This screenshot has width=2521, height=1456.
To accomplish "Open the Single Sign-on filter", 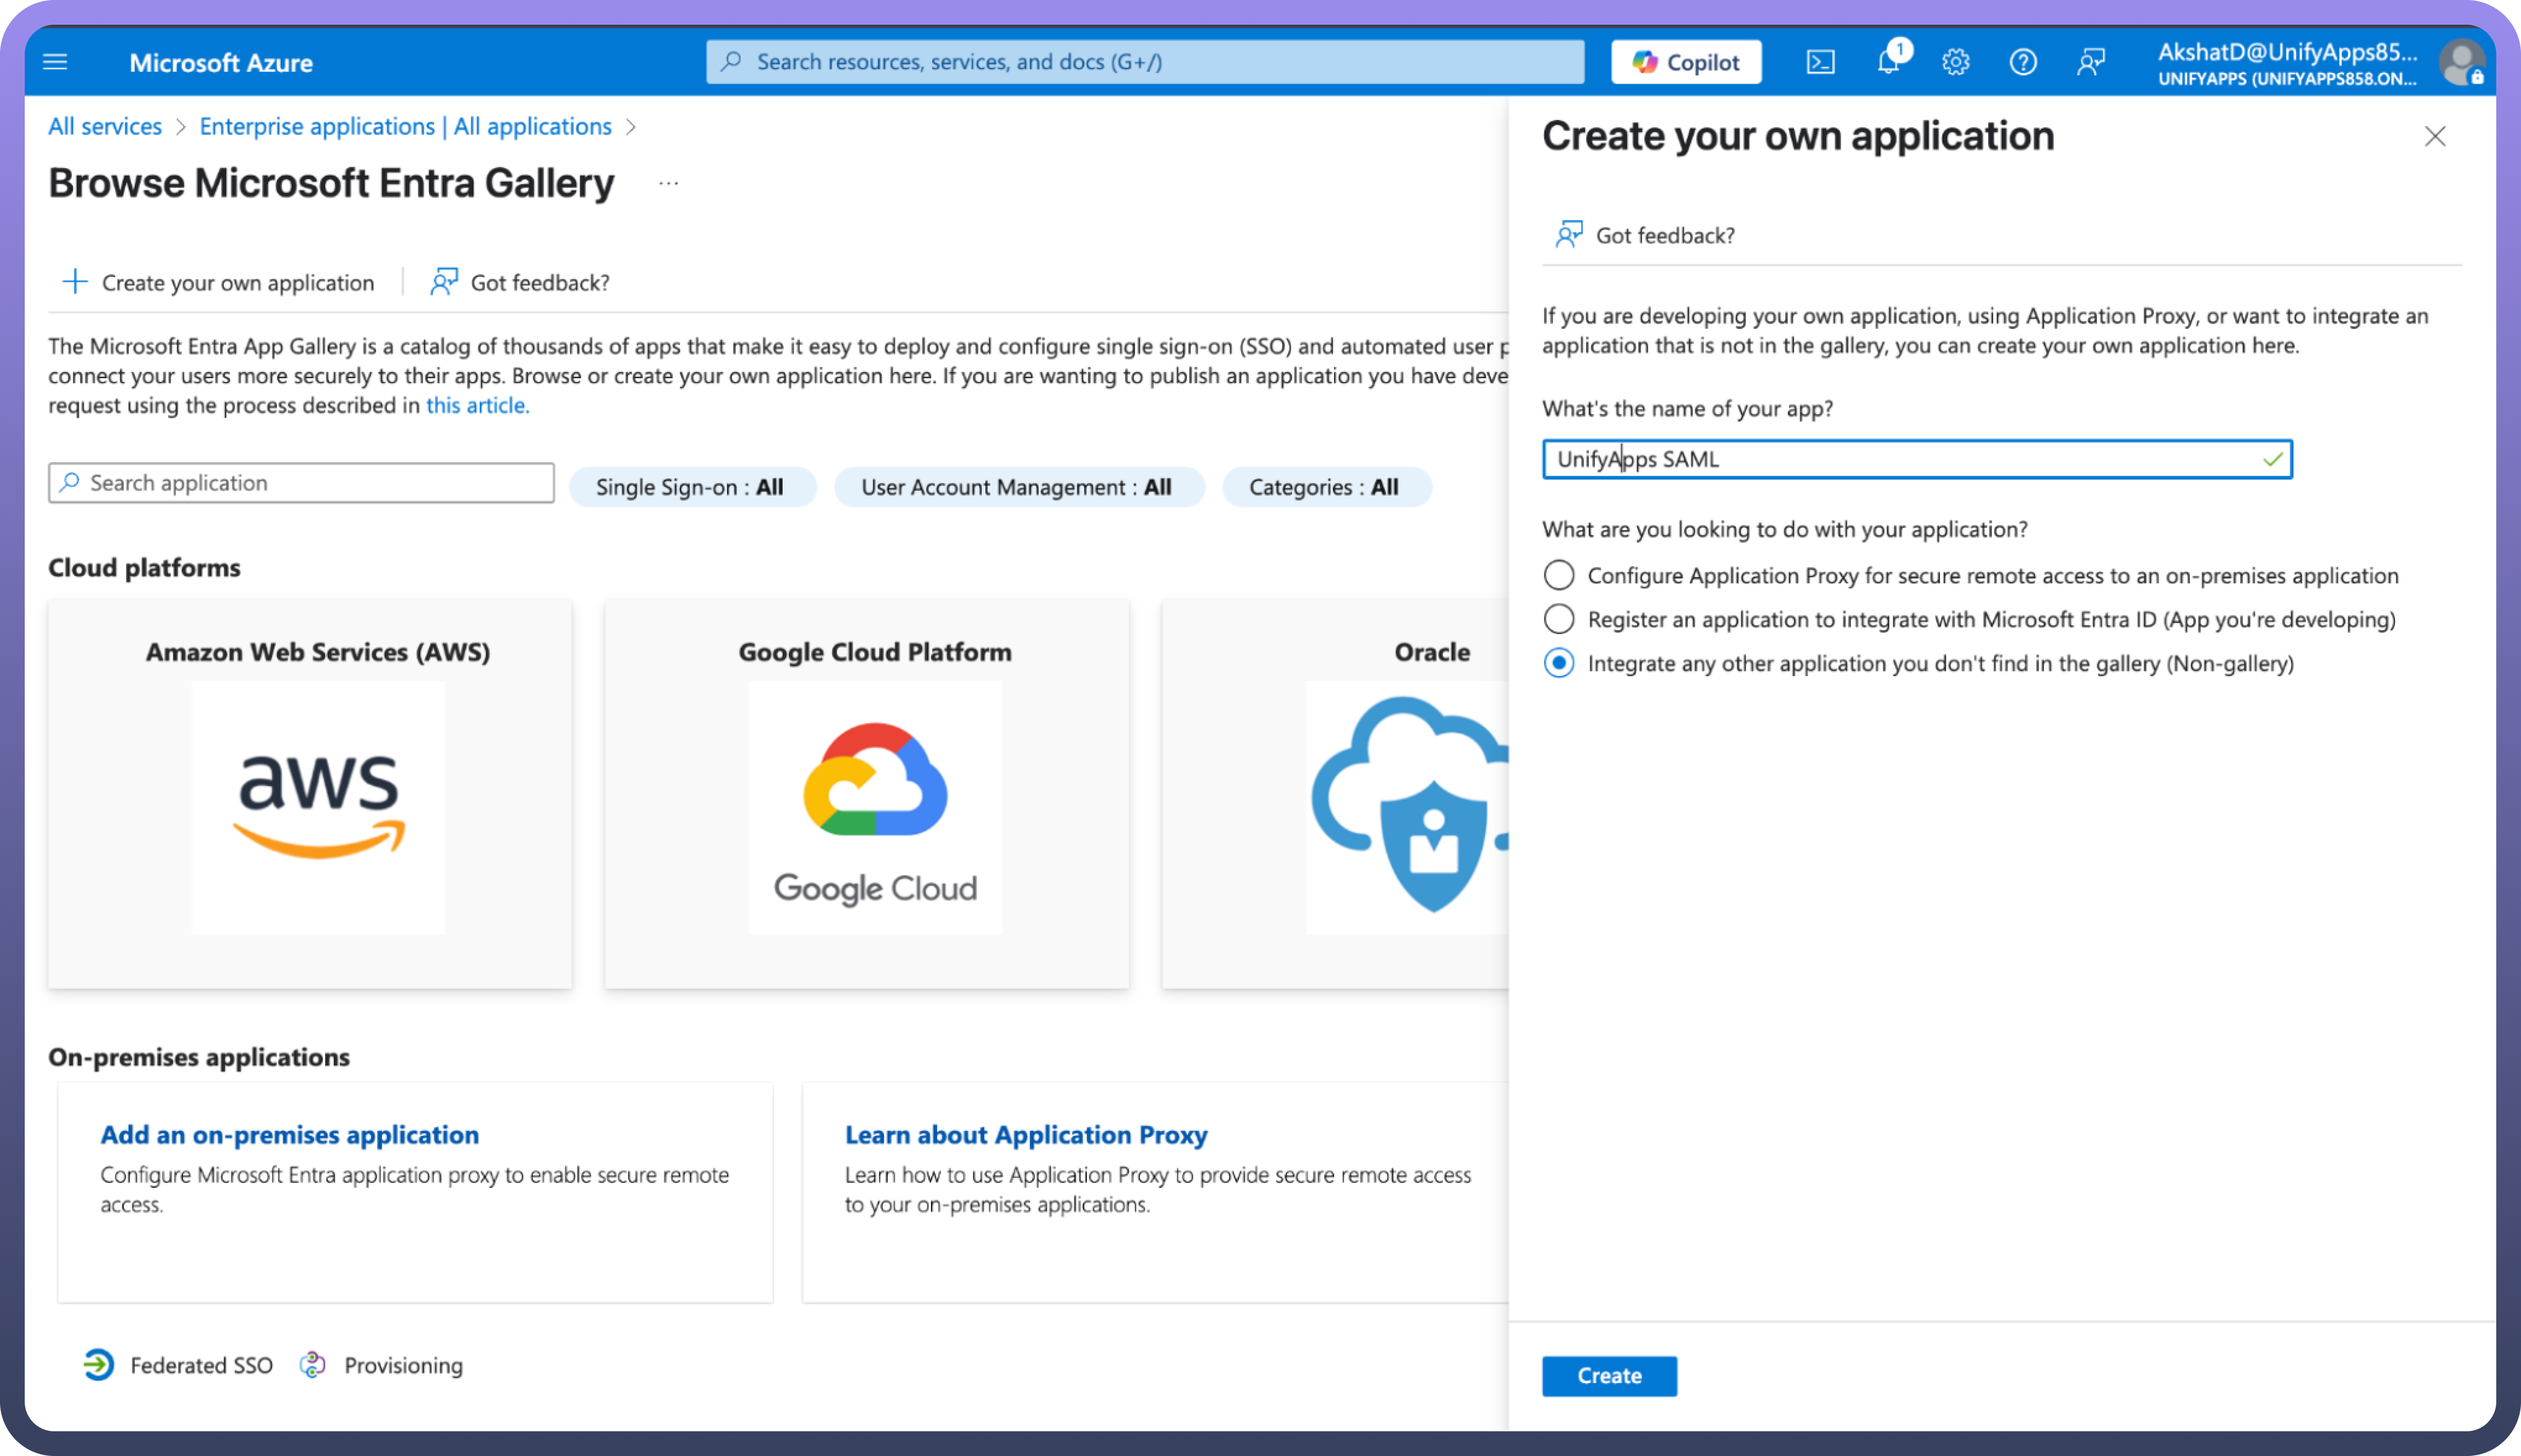I will [x=691, y=487].
